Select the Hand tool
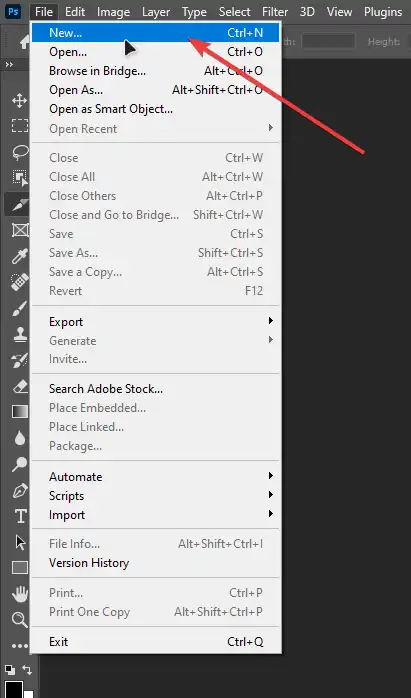The height and width of the screenshot is (698, 411). [20, 594]
